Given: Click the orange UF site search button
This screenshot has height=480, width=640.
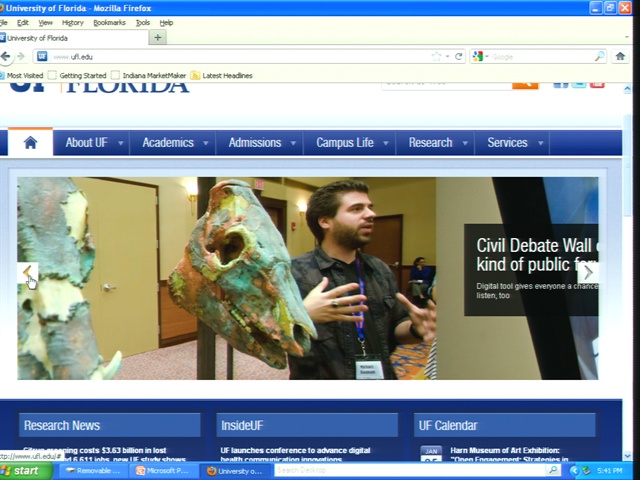Looking at the screenshot, I should pos(525,85).
